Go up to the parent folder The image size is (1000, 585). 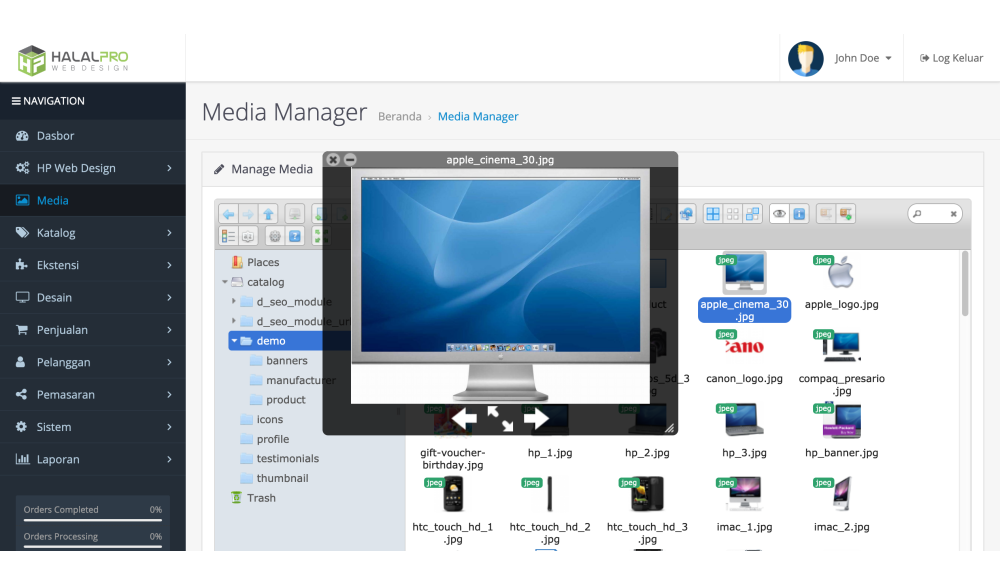click(x=268, y=214)
